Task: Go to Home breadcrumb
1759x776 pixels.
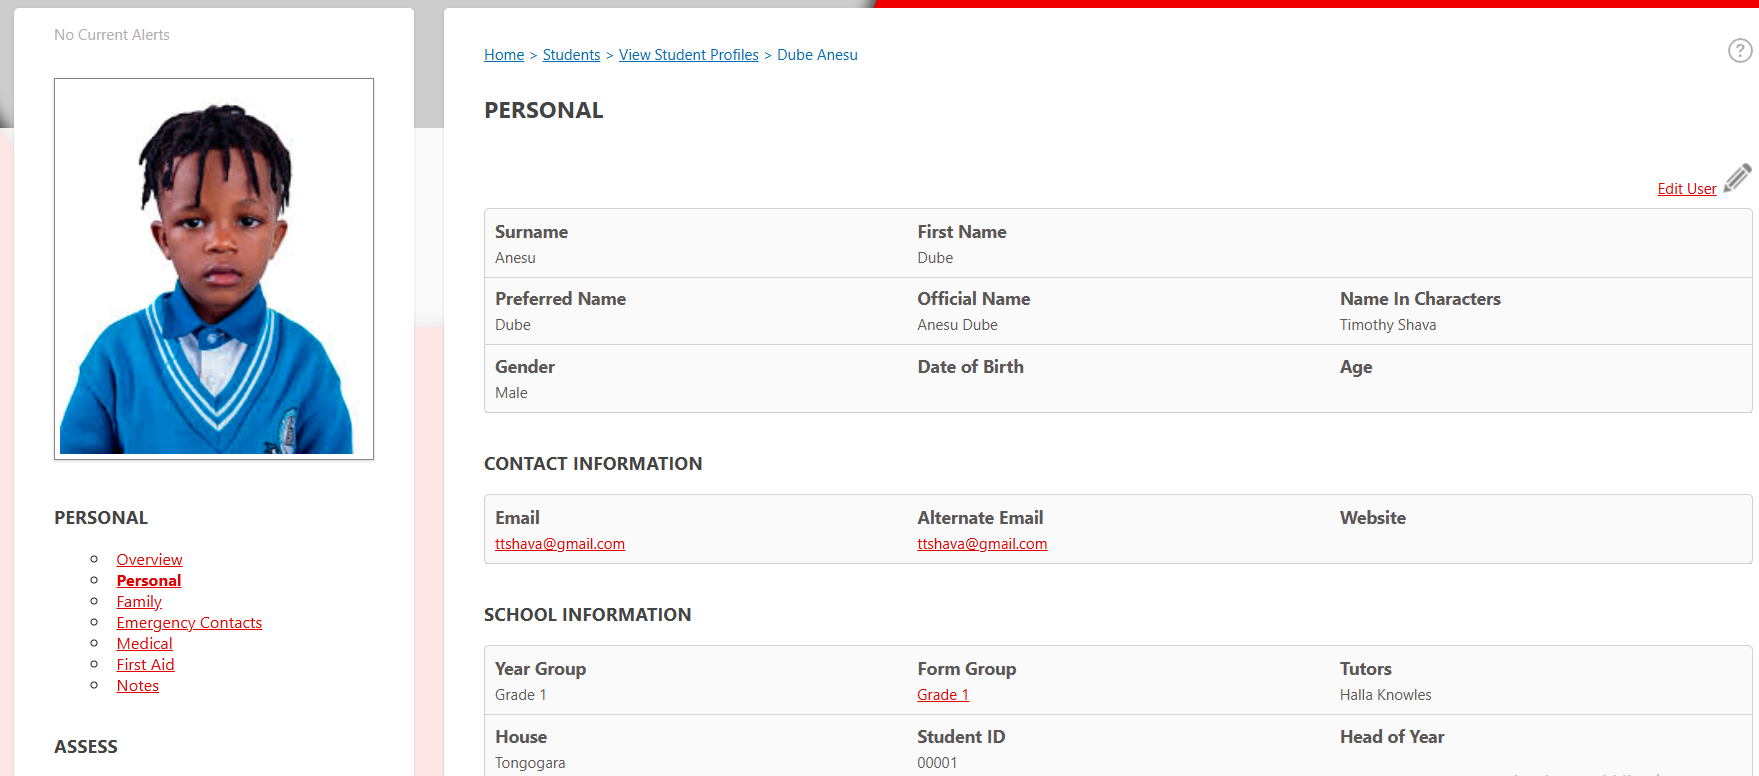Action: (504, 55)
